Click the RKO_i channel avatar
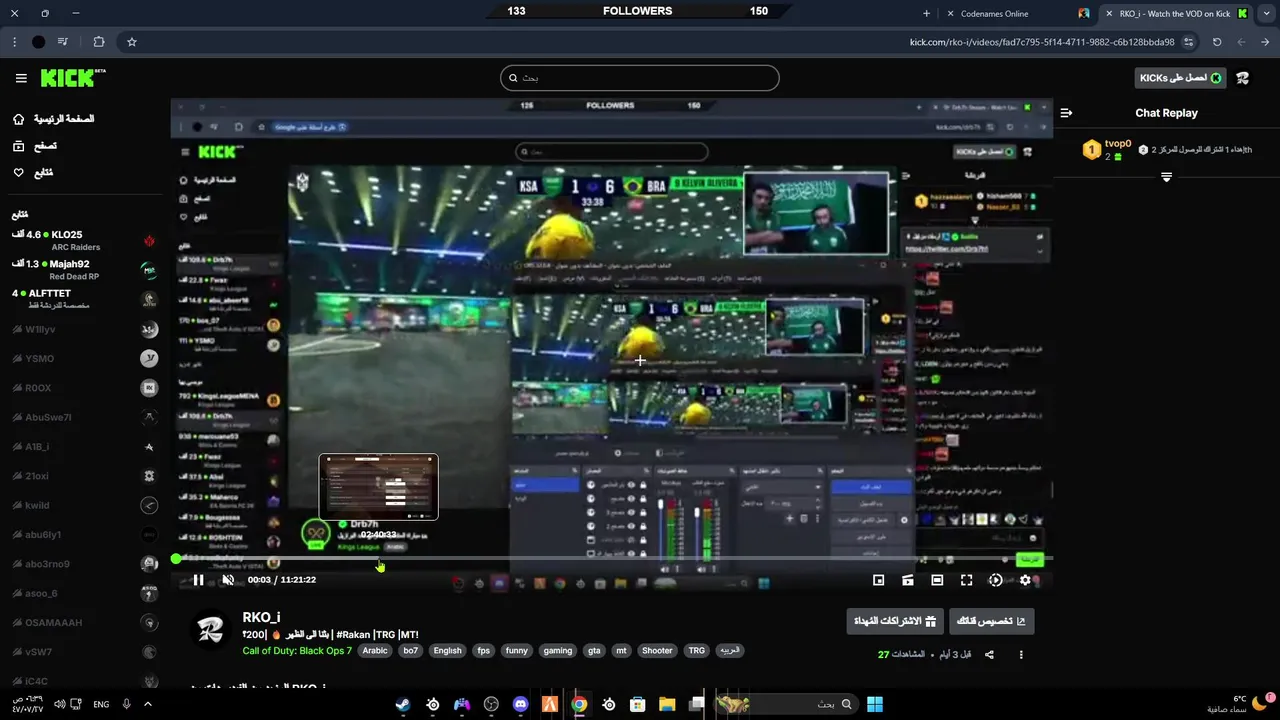This screenshot has height=720, width=1280. point(211,632)
